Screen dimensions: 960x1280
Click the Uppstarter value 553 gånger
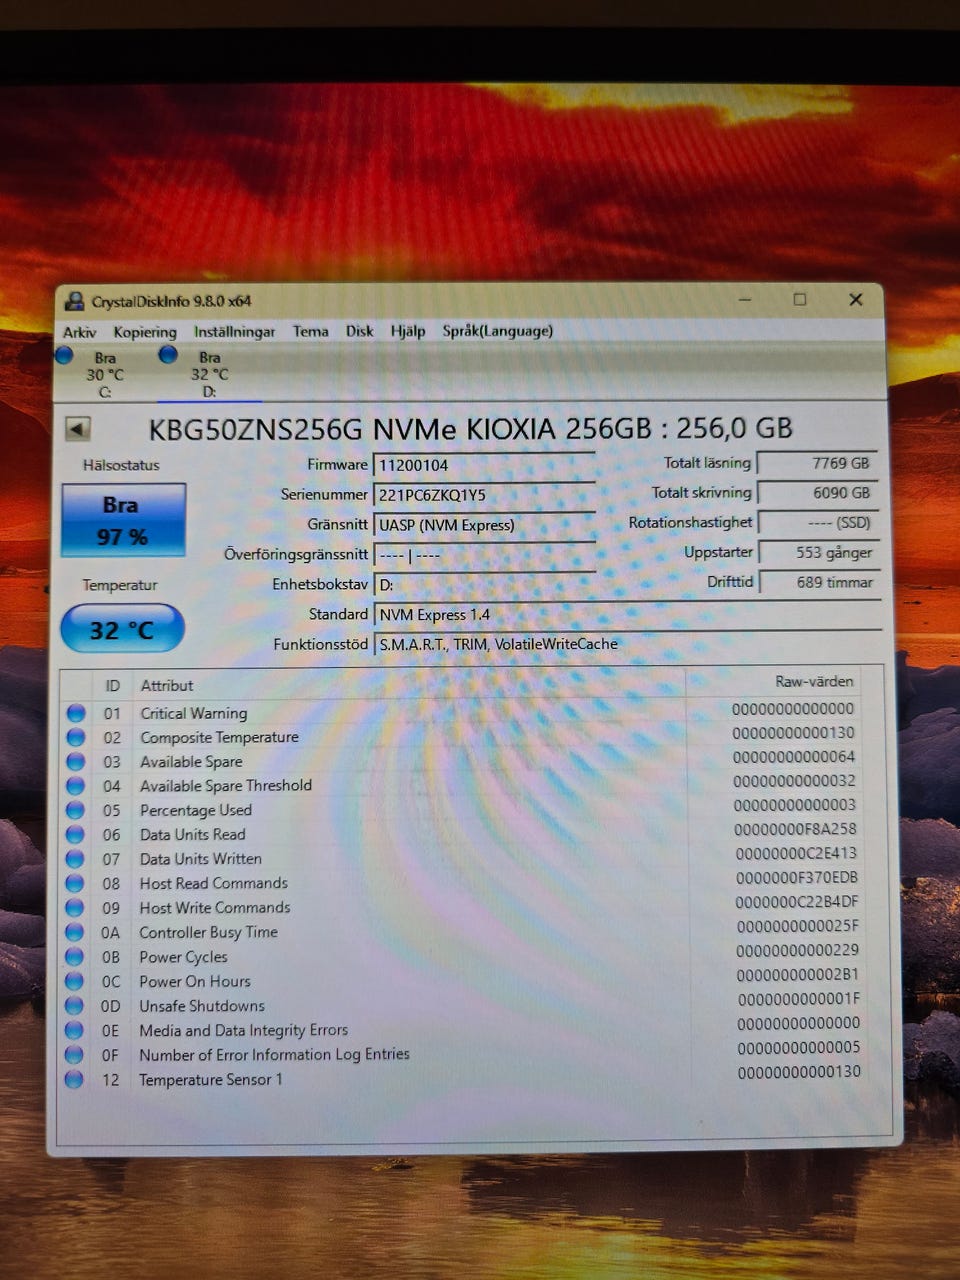[818, 552]
